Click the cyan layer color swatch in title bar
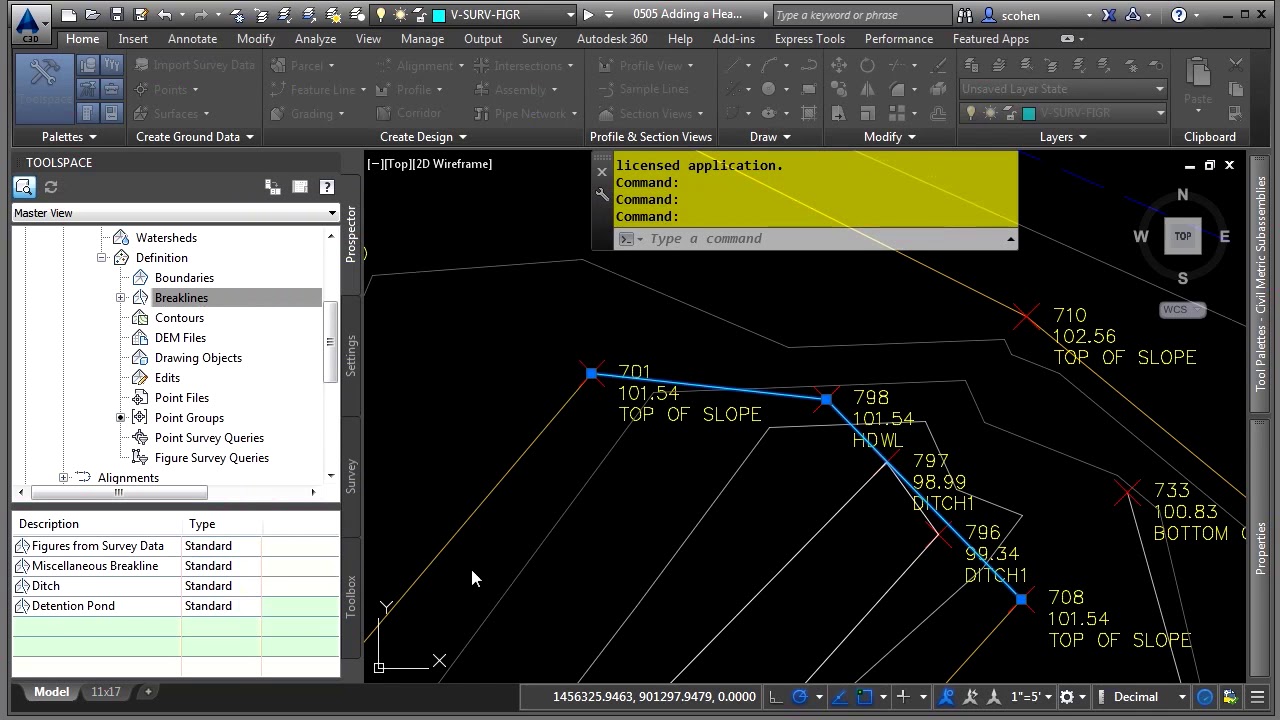1280x720 pixels. (x=439, y=15)
